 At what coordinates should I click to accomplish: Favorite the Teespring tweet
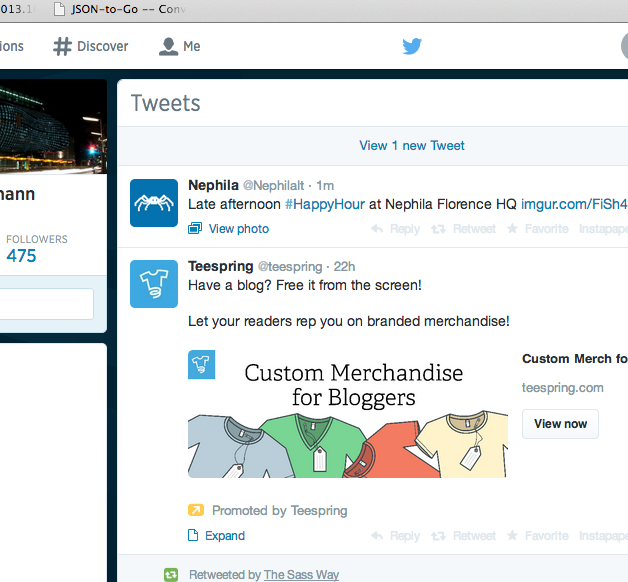point(537,536)
